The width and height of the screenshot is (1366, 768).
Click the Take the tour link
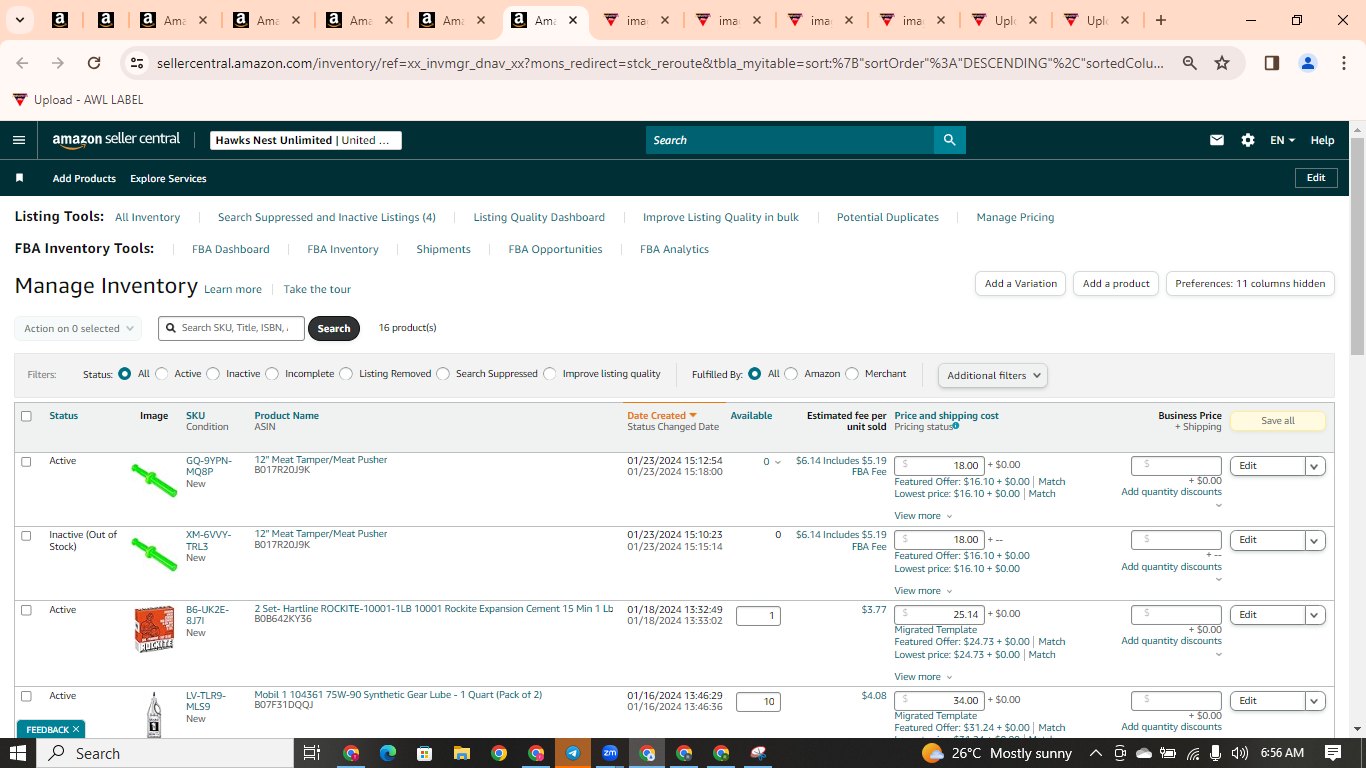[317, 289]
